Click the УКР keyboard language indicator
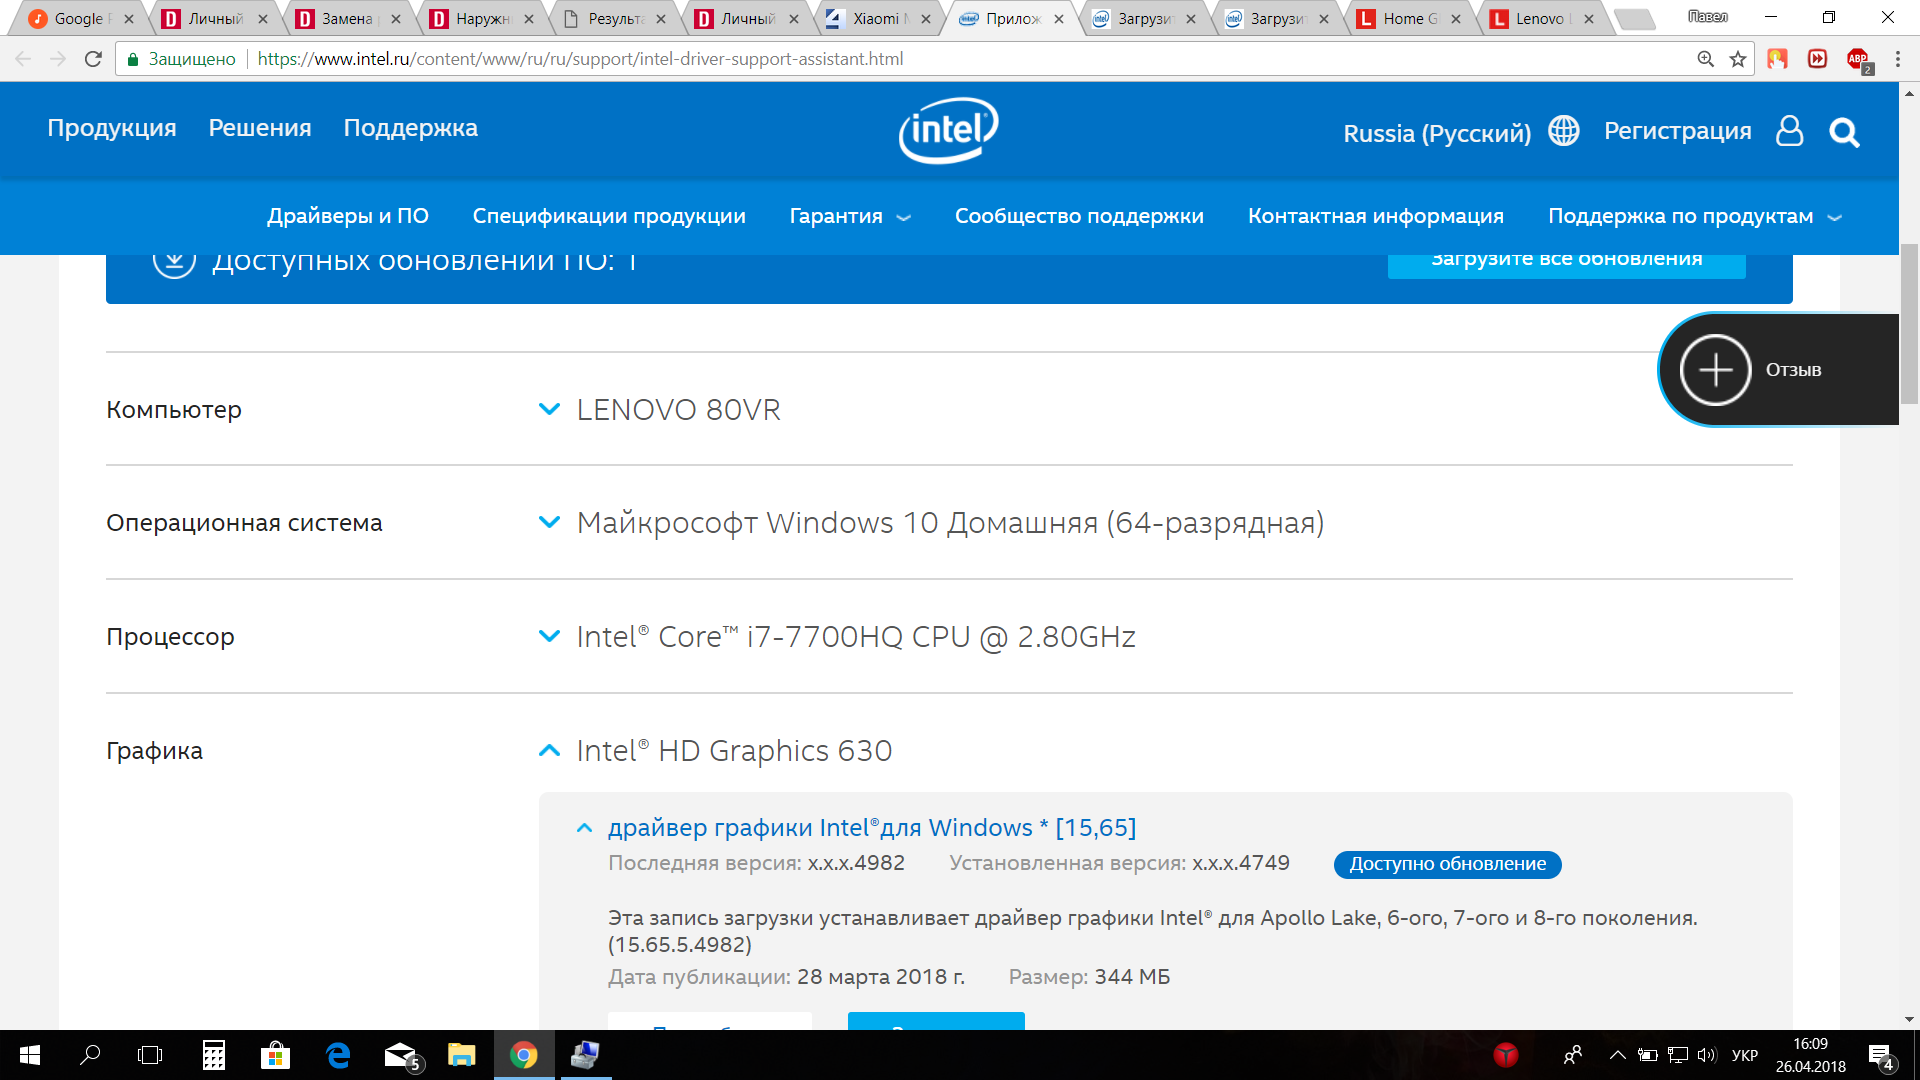 tap(1745, 1055)
